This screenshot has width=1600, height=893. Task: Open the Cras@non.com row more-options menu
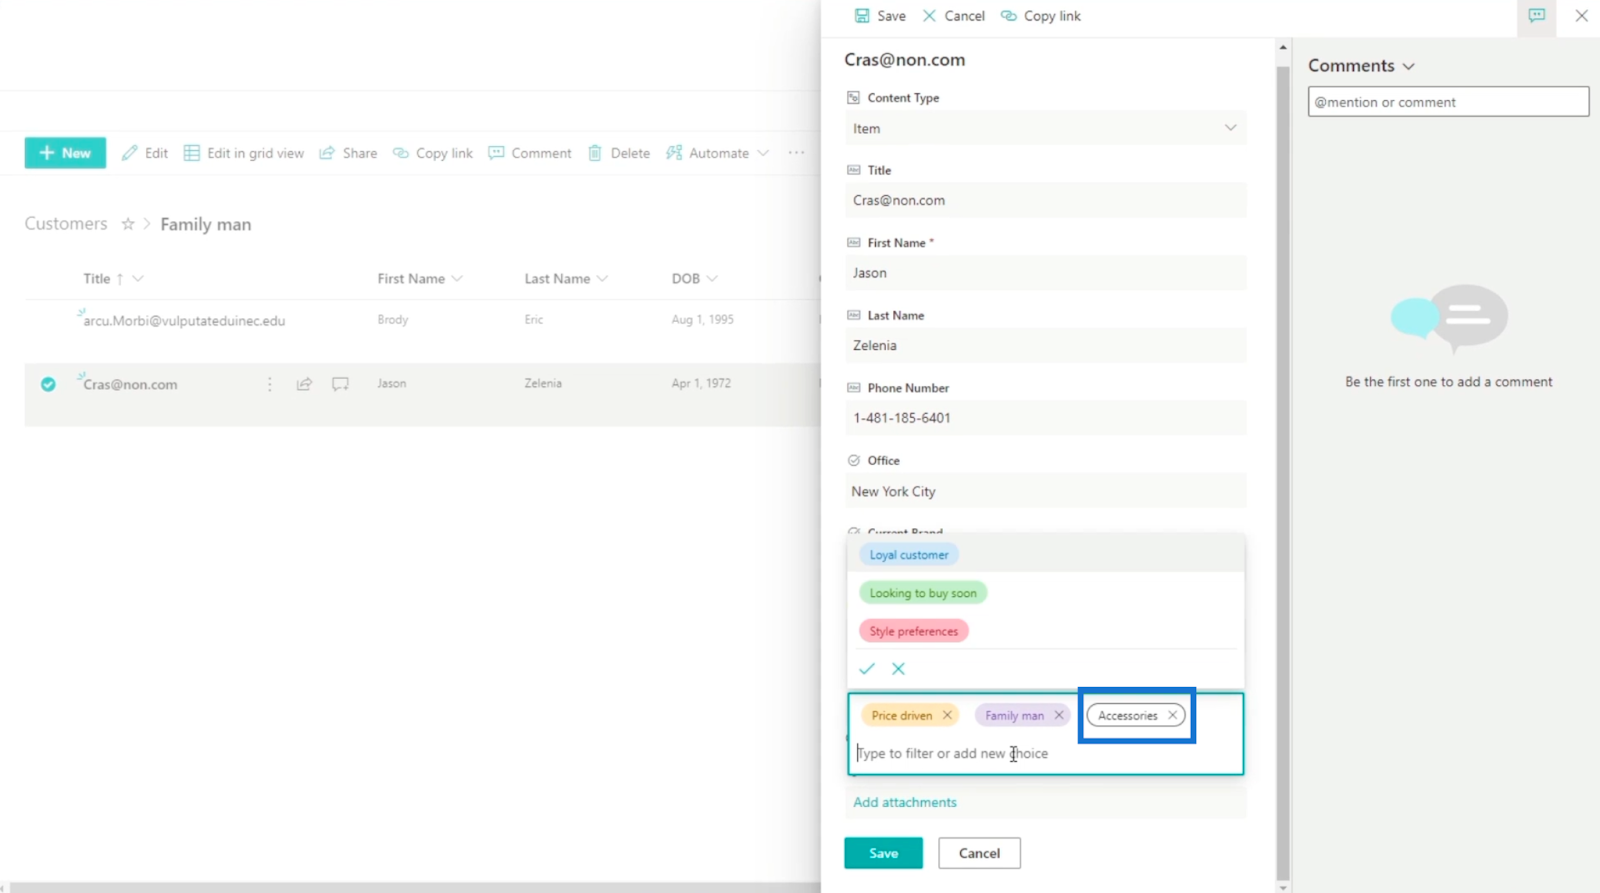(x=269, y=384)
